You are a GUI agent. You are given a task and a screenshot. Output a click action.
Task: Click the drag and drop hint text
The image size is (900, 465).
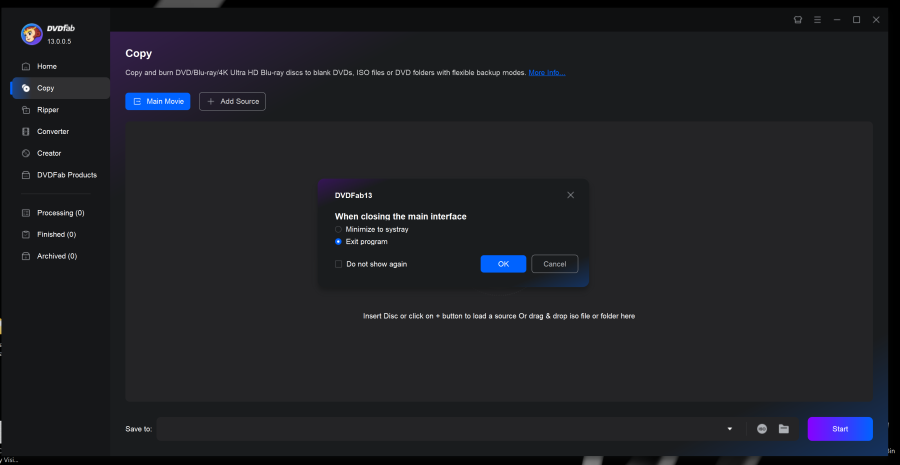(x=499, y=316)
